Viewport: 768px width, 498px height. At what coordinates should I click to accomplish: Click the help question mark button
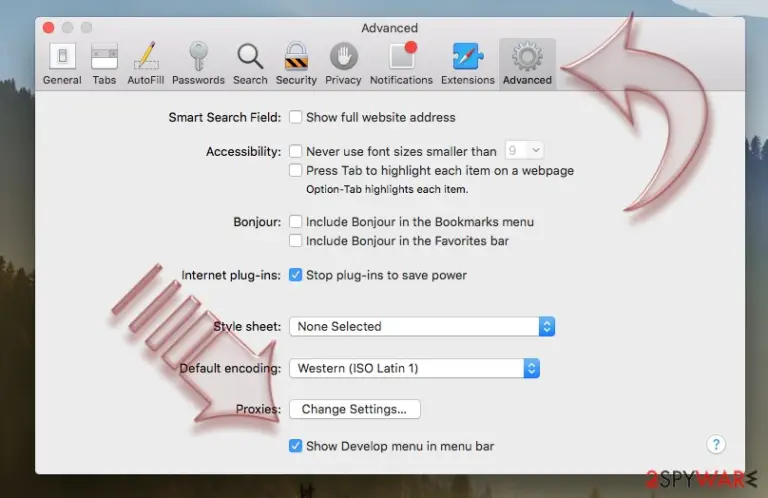point(716,444)
